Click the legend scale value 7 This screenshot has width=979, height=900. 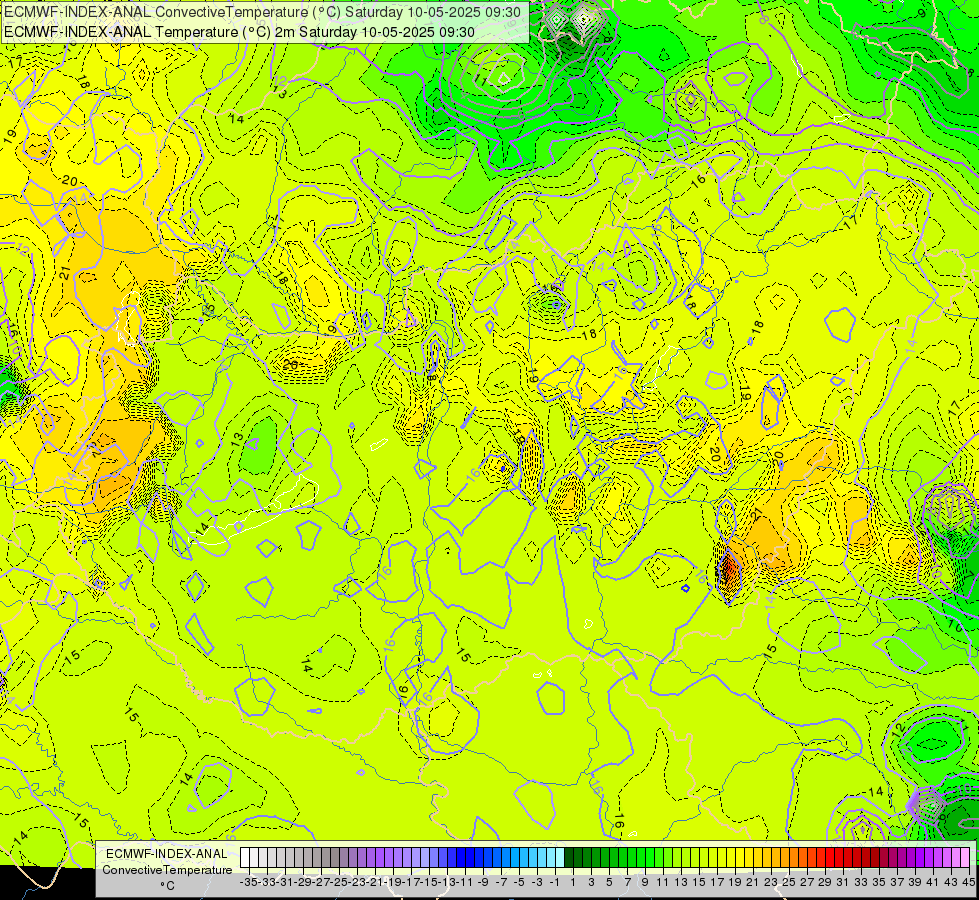(627, 883)
